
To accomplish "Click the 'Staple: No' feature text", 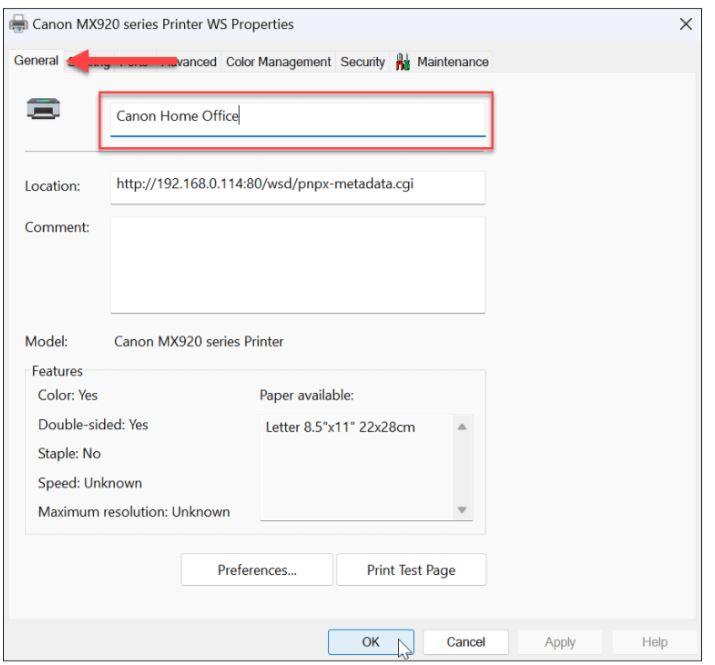I will tap(69, 453).
